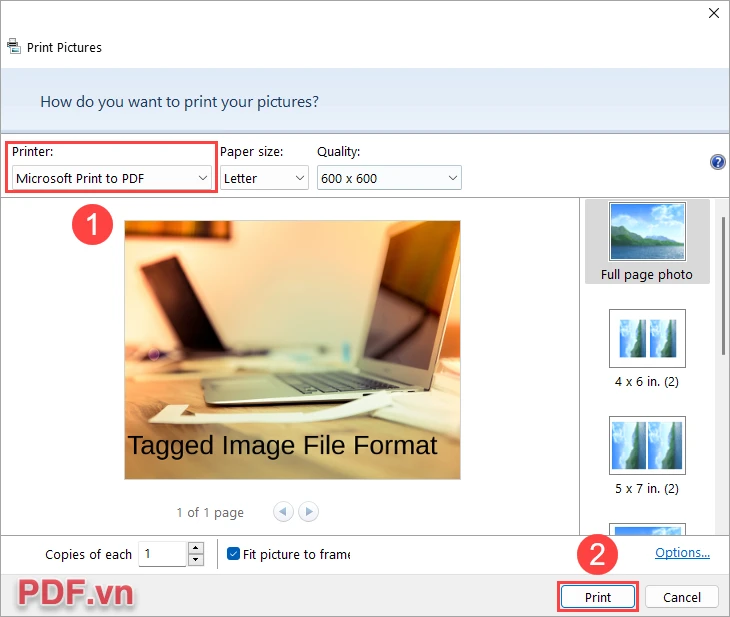Click the Cancel button

(682, 597)
